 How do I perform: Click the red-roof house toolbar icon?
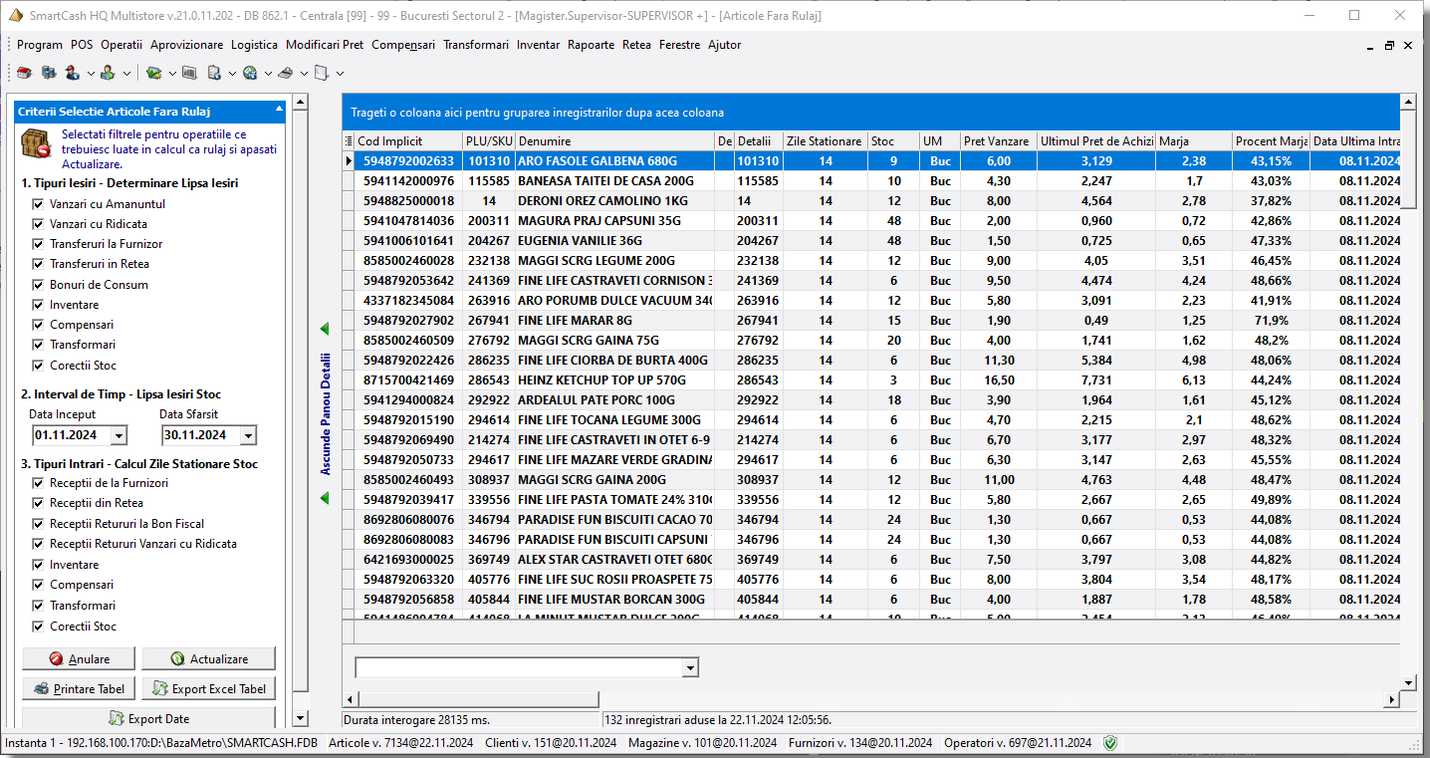pos(24,73)
